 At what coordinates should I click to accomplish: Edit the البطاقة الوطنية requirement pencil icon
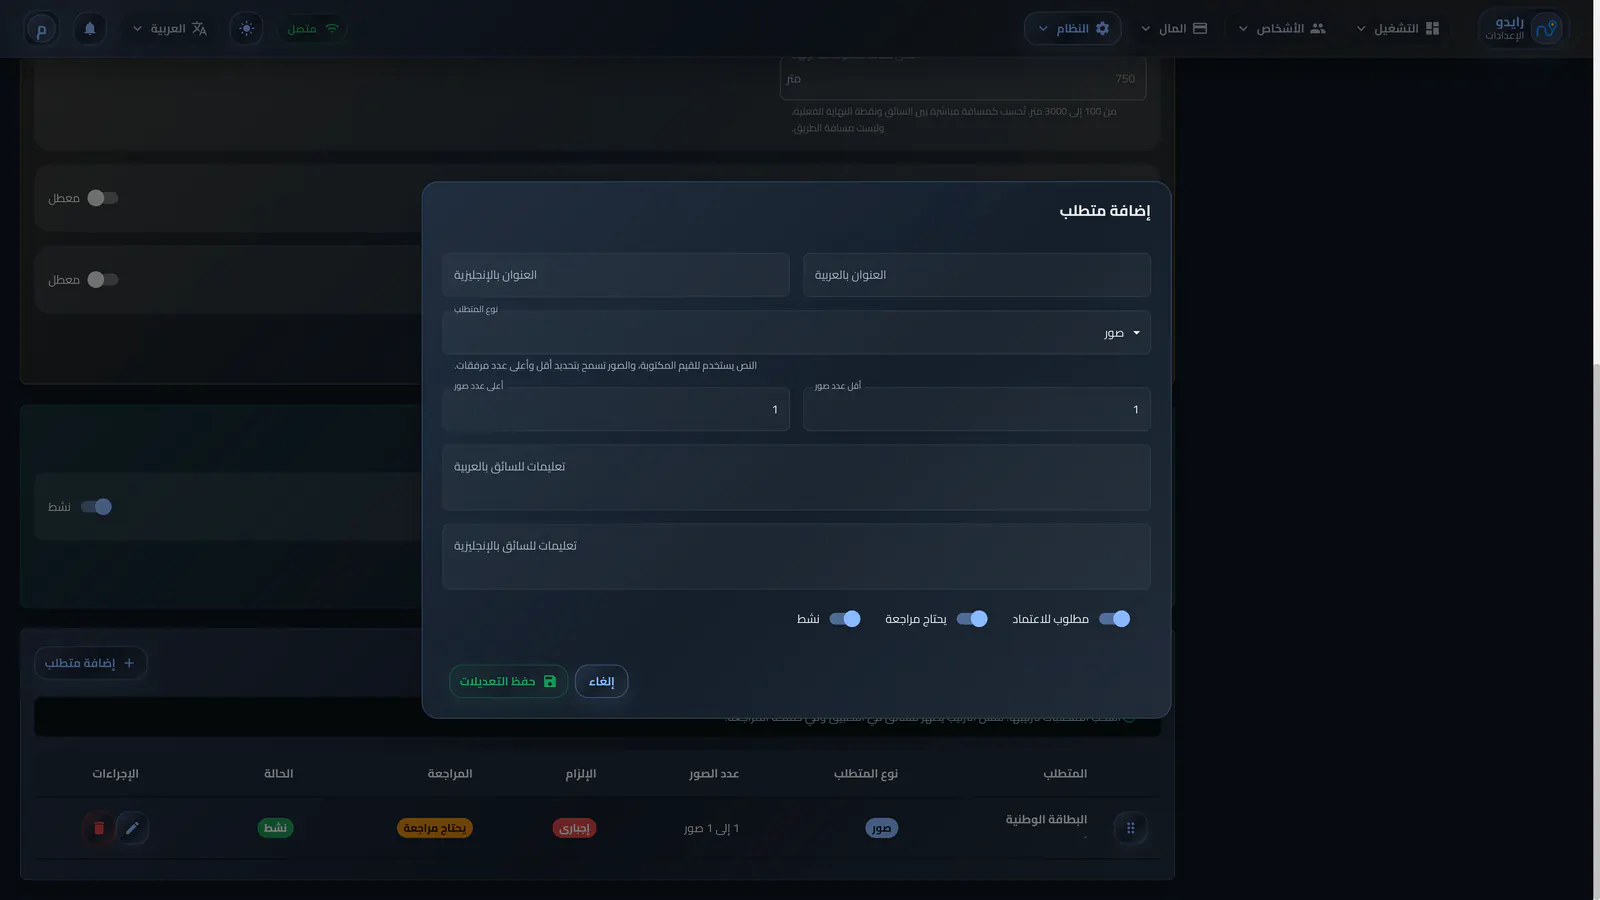132,828
